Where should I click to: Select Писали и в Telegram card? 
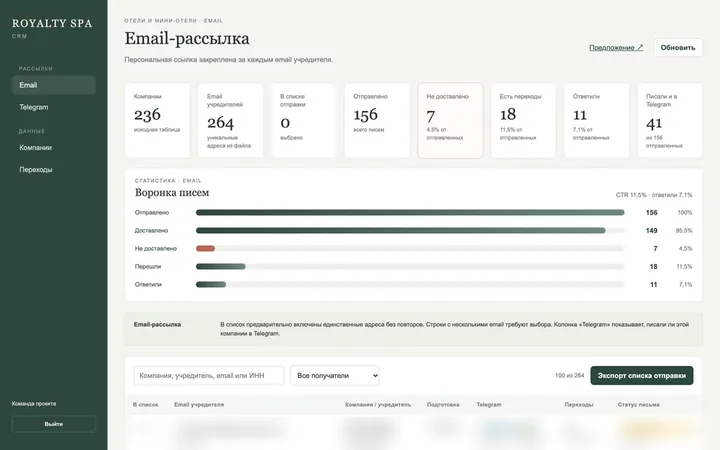[x=669, y=120]
